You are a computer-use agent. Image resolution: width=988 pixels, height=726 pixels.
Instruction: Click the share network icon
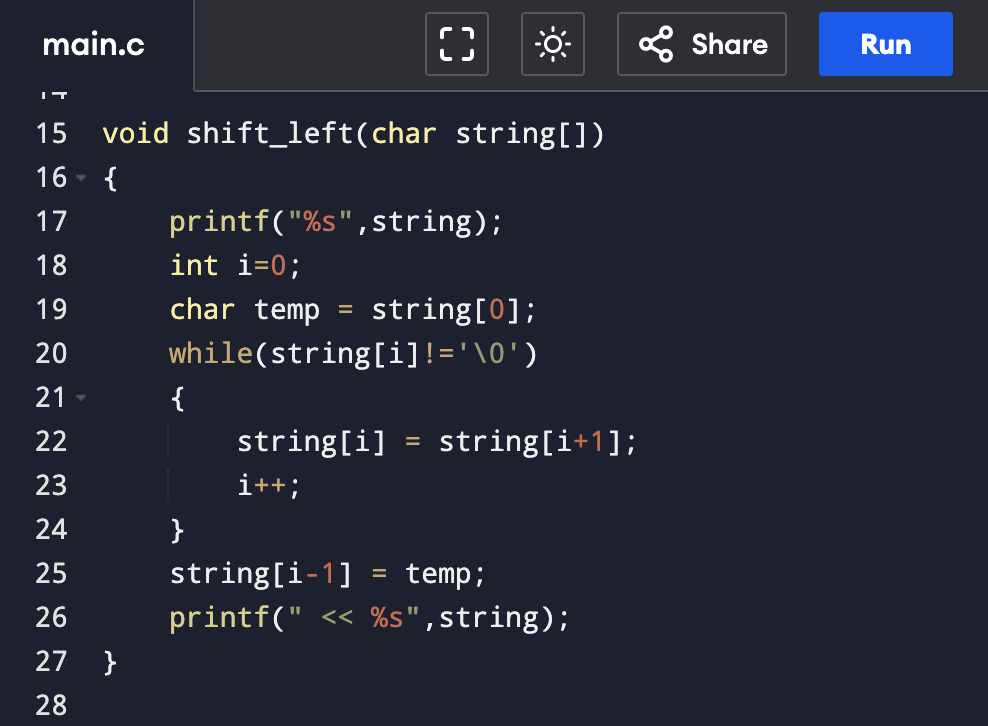pyautogui.click(x=656, y=44)
